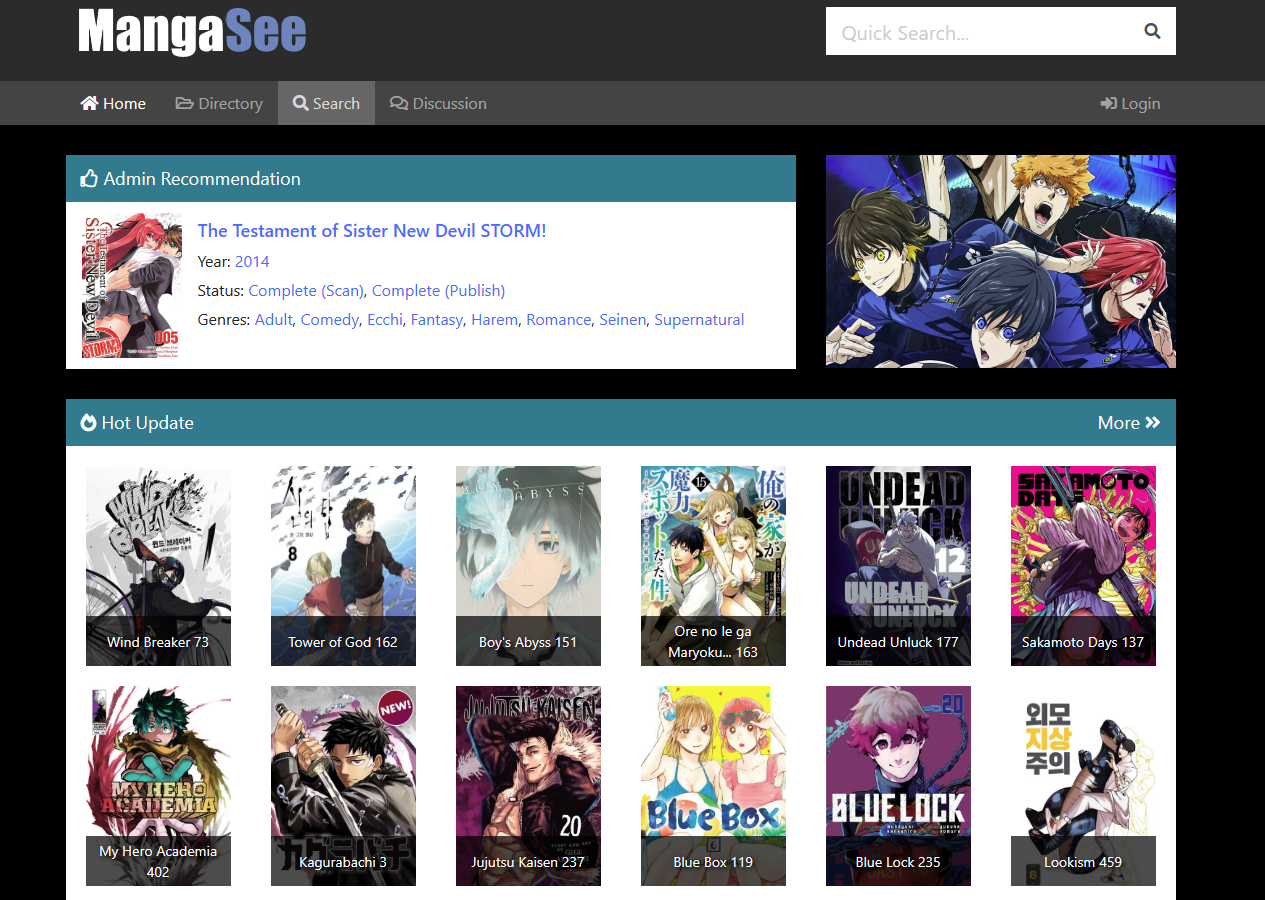1265x900 pixels.
Task: Open Undead Unluck 177 cover
Action: click(898, 566)
